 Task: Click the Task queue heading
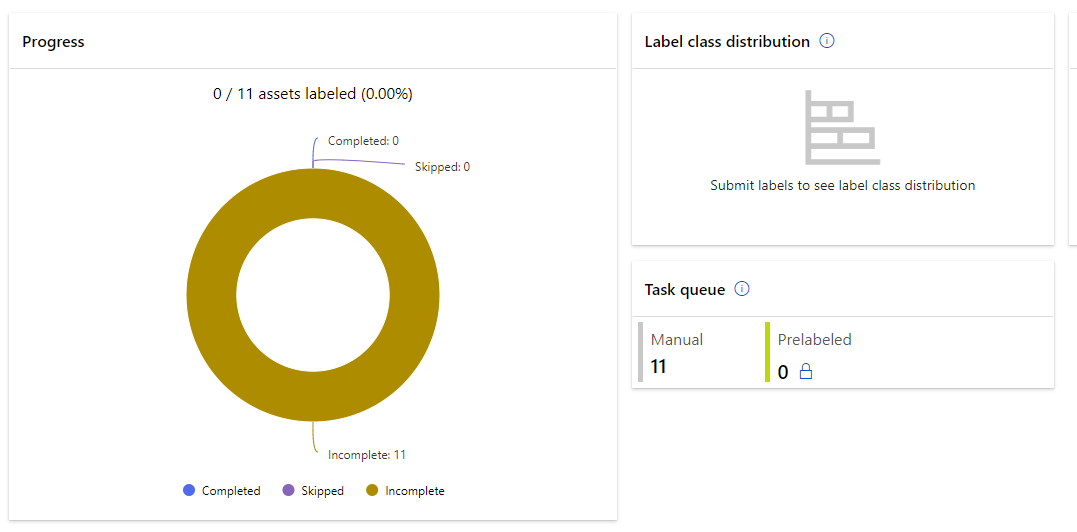[685, 290]
